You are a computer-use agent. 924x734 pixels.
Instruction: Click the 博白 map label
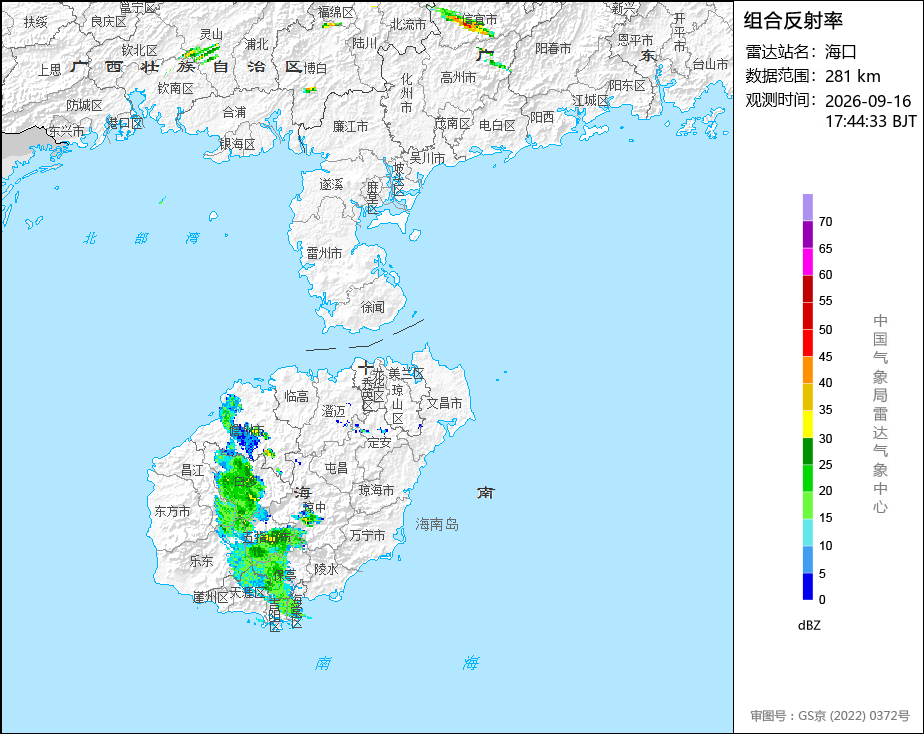[x=315, y=68]
